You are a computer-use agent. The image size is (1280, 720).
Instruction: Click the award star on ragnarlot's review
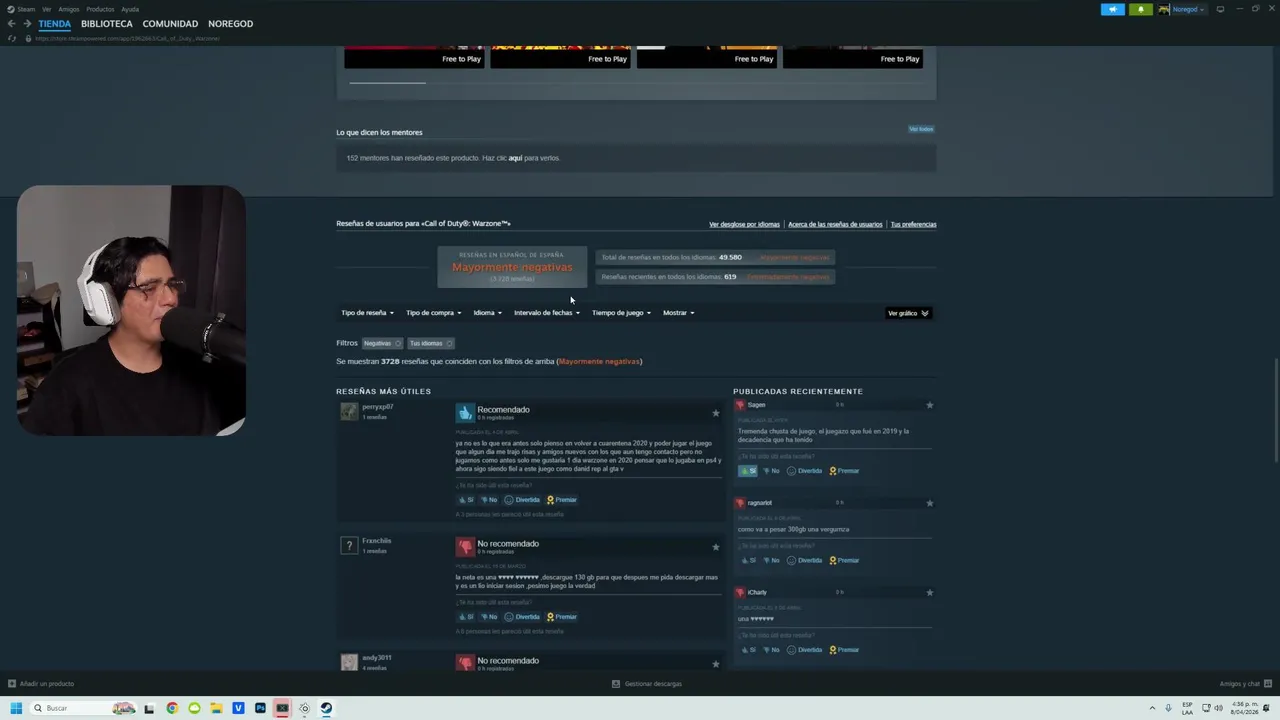pos(930,503)
